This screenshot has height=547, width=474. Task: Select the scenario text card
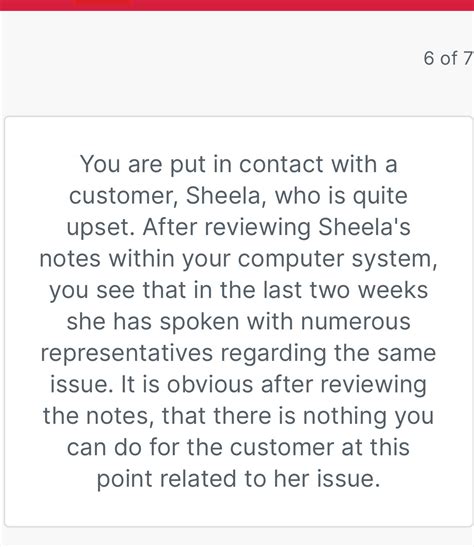coord(239,321)
